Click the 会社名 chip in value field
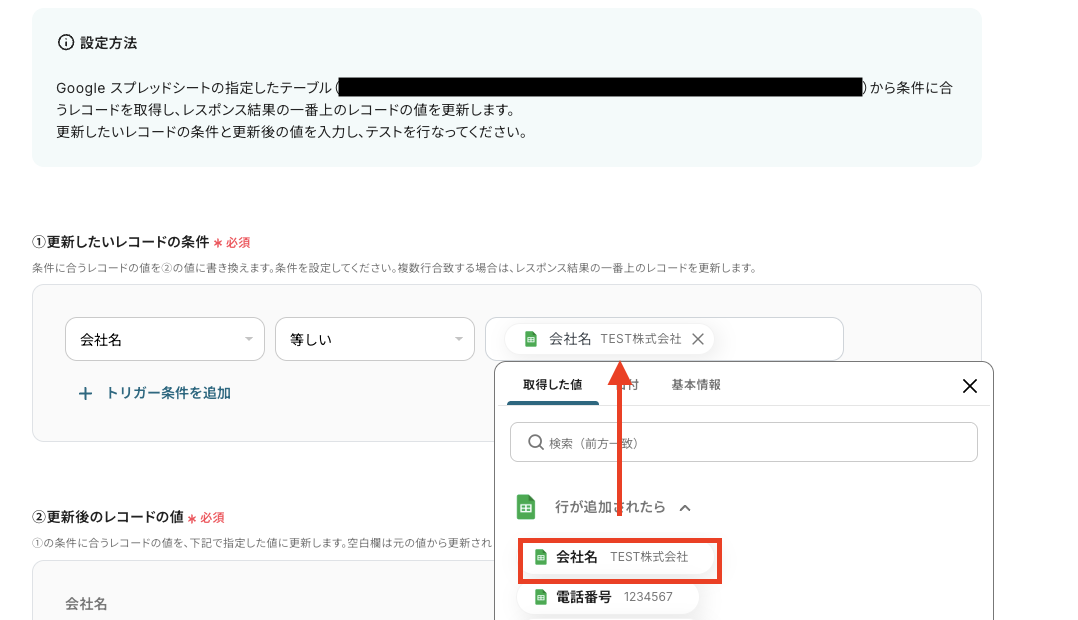 click(x=609, y=339)
